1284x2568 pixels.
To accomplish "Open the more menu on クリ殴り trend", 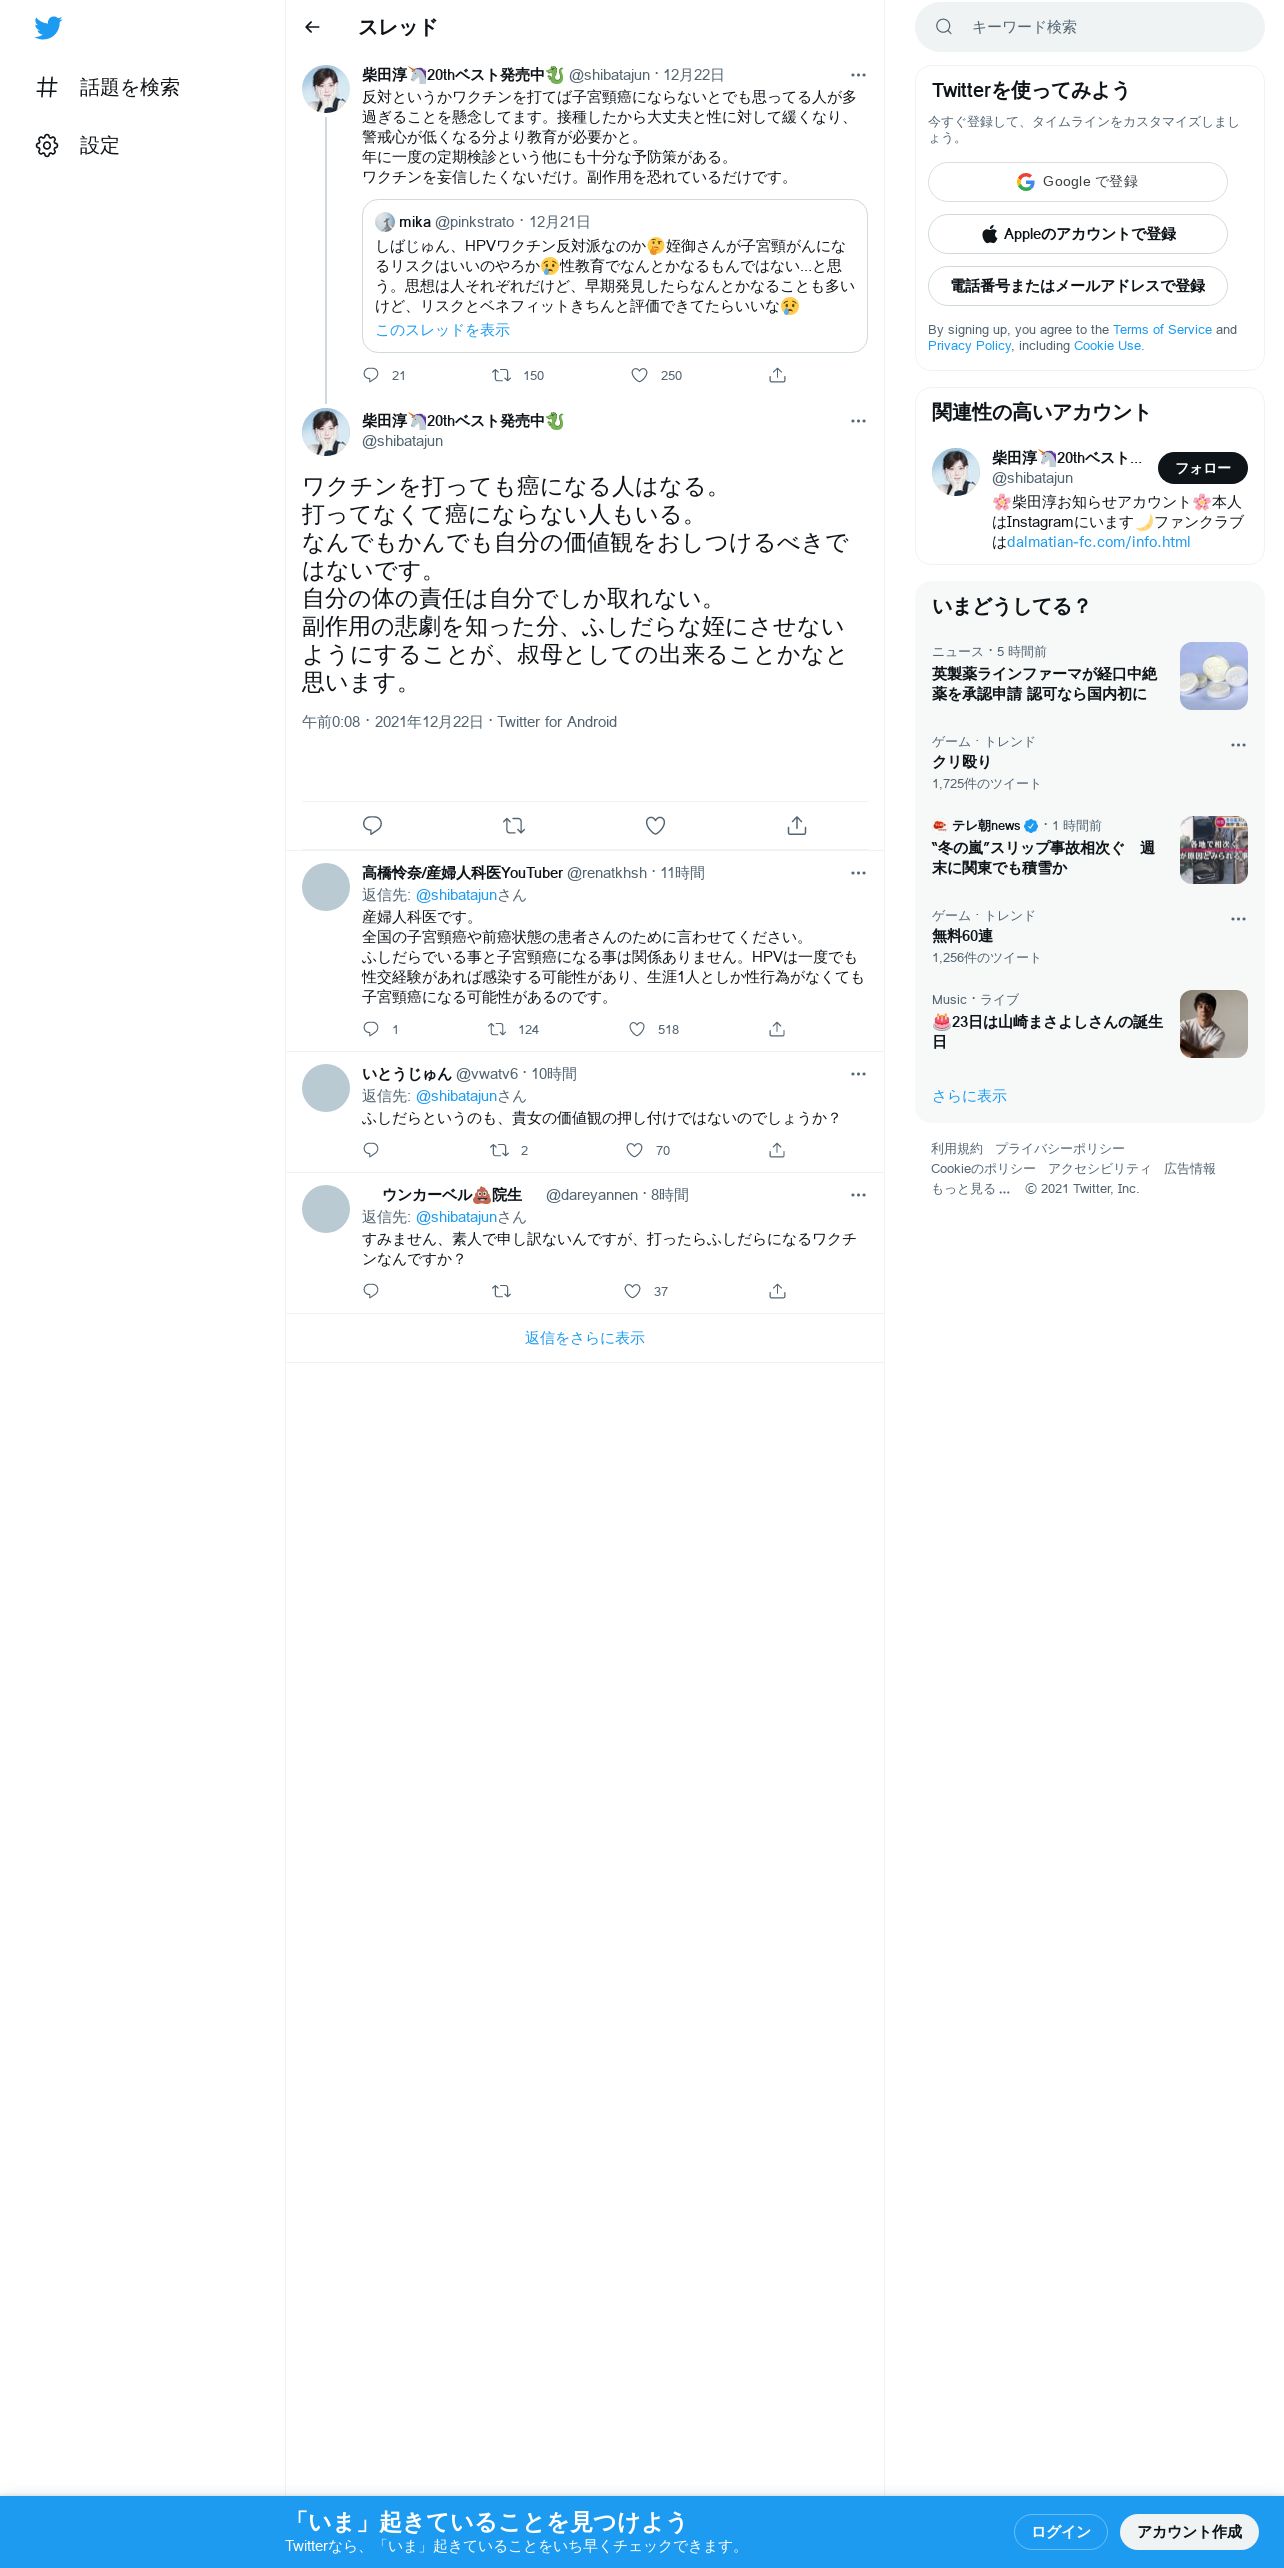I will pos(1238,745).
